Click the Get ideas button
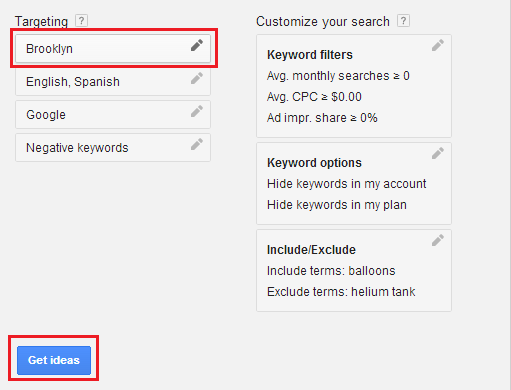 [54, 360]
